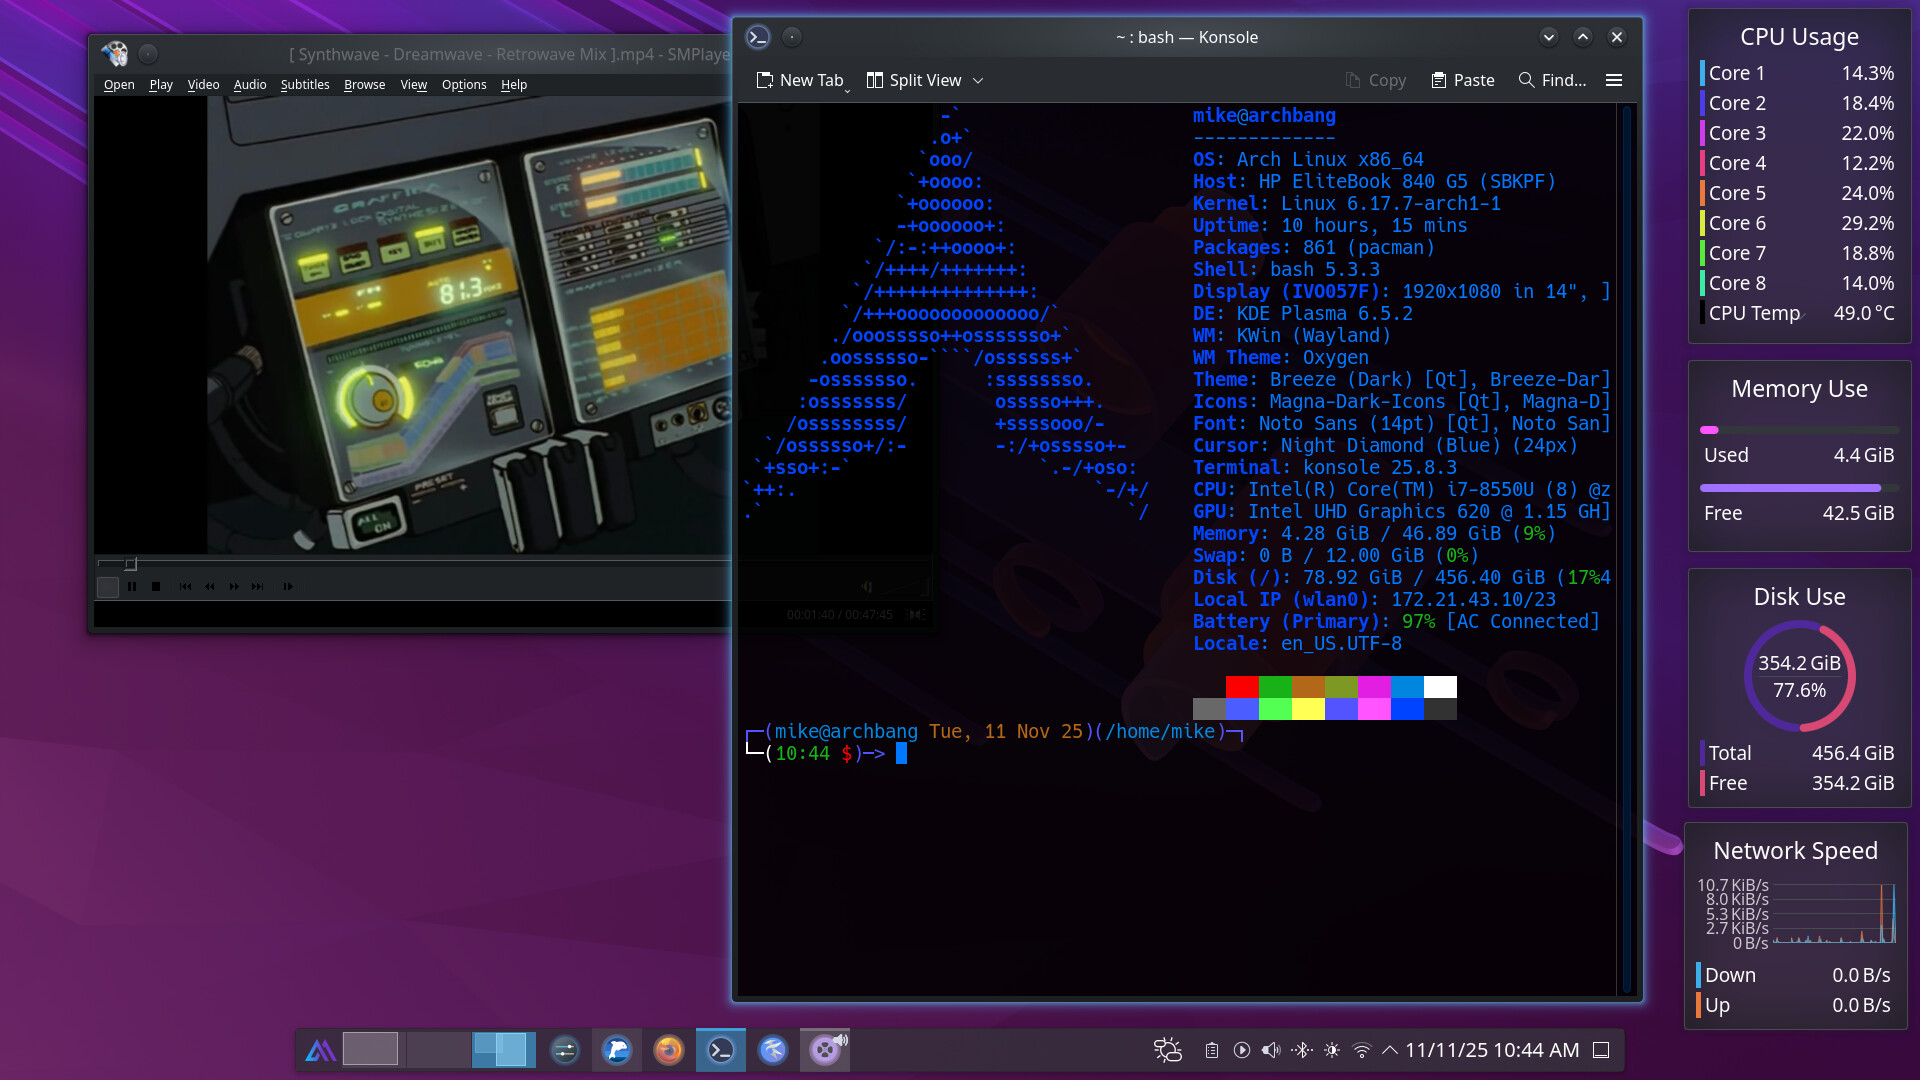Stop the video in SMPlayer
Image resolution: width=1920 pixels, height=1080 pixels.
[156, 587]
